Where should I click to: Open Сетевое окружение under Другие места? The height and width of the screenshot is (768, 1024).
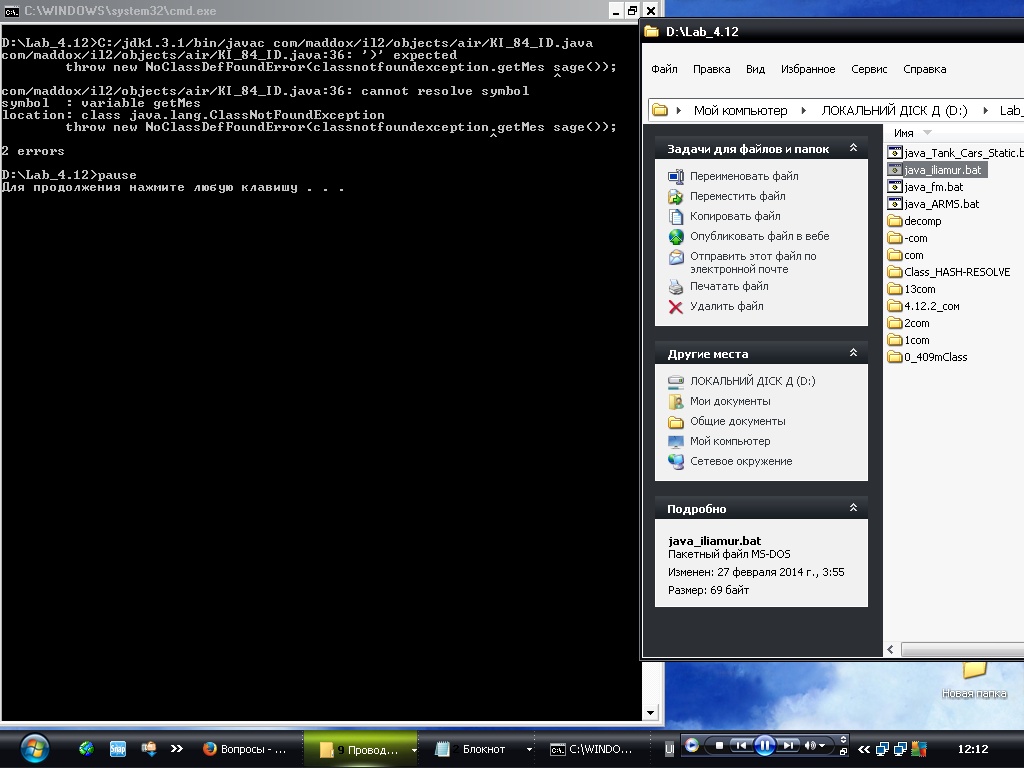741,461
